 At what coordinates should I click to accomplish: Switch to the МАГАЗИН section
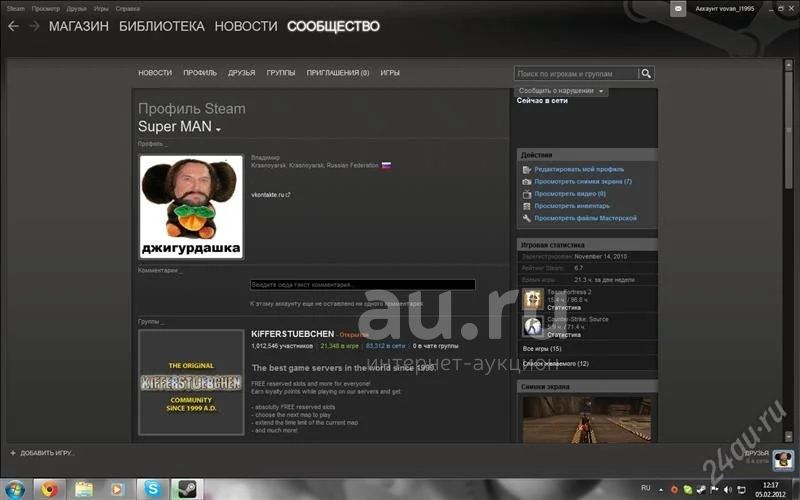79,26
